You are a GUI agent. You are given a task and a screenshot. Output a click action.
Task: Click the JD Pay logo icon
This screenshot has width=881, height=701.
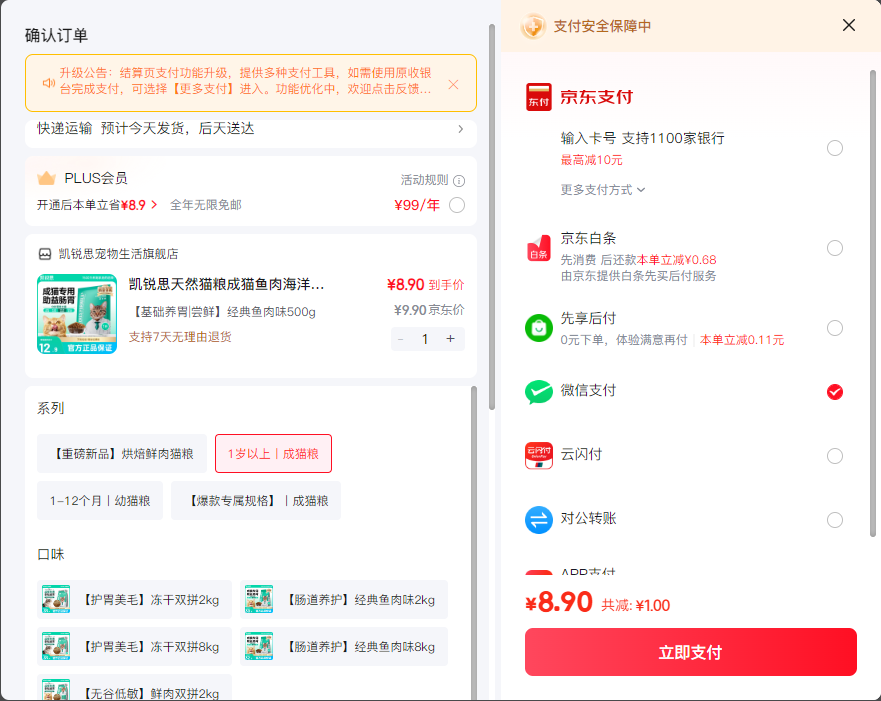(x=538, y=97)
